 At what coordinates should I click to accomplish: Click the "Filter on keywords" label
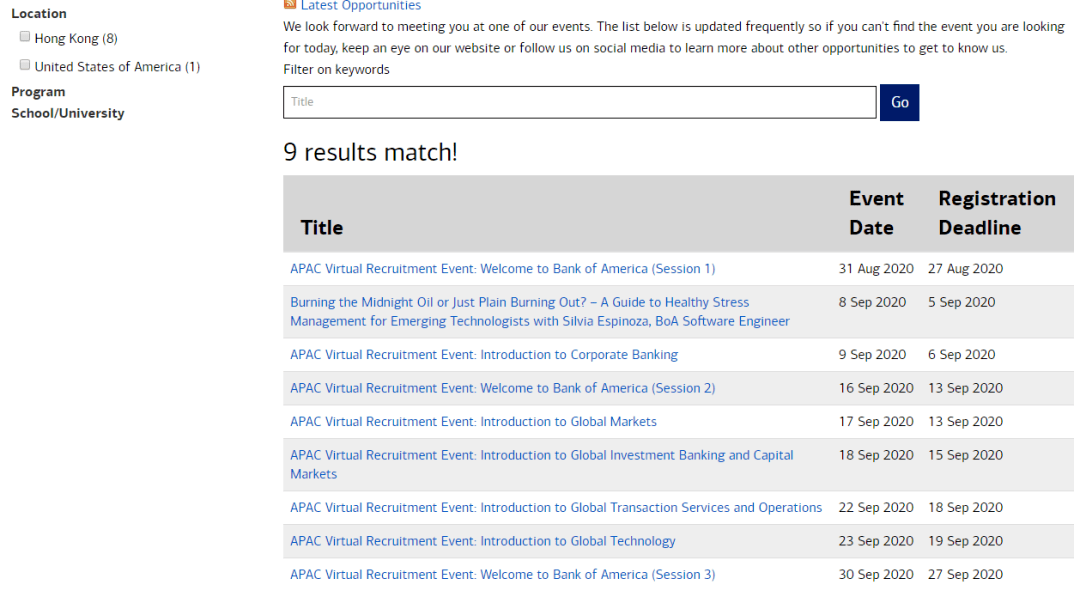click(x=336, y=70)
